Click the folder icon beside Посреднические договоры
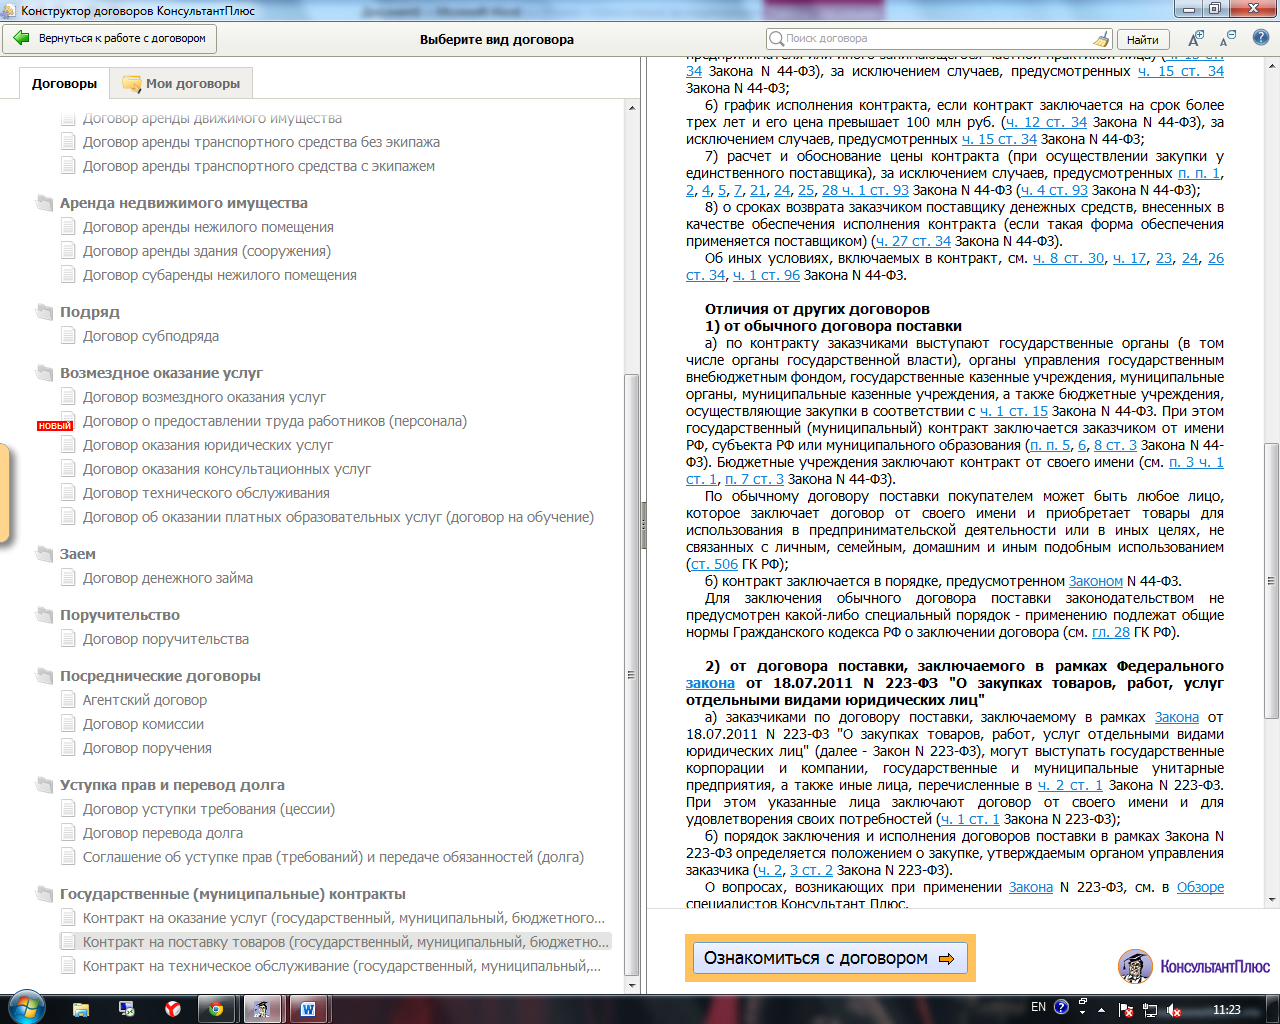Image resolution: width=1280 pixels, height=1024 pixels. point(45,675)
